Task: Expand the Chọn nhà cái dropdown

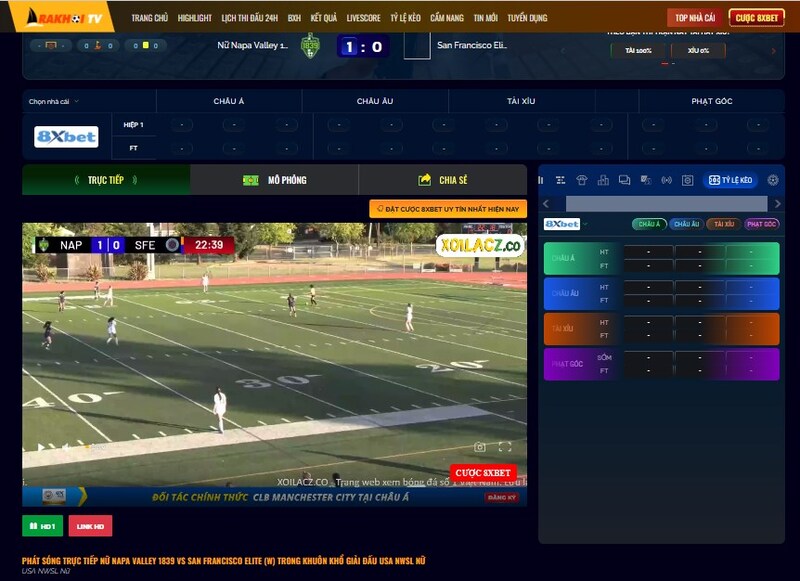Action: pyautogui.click(x=54, y=102)
